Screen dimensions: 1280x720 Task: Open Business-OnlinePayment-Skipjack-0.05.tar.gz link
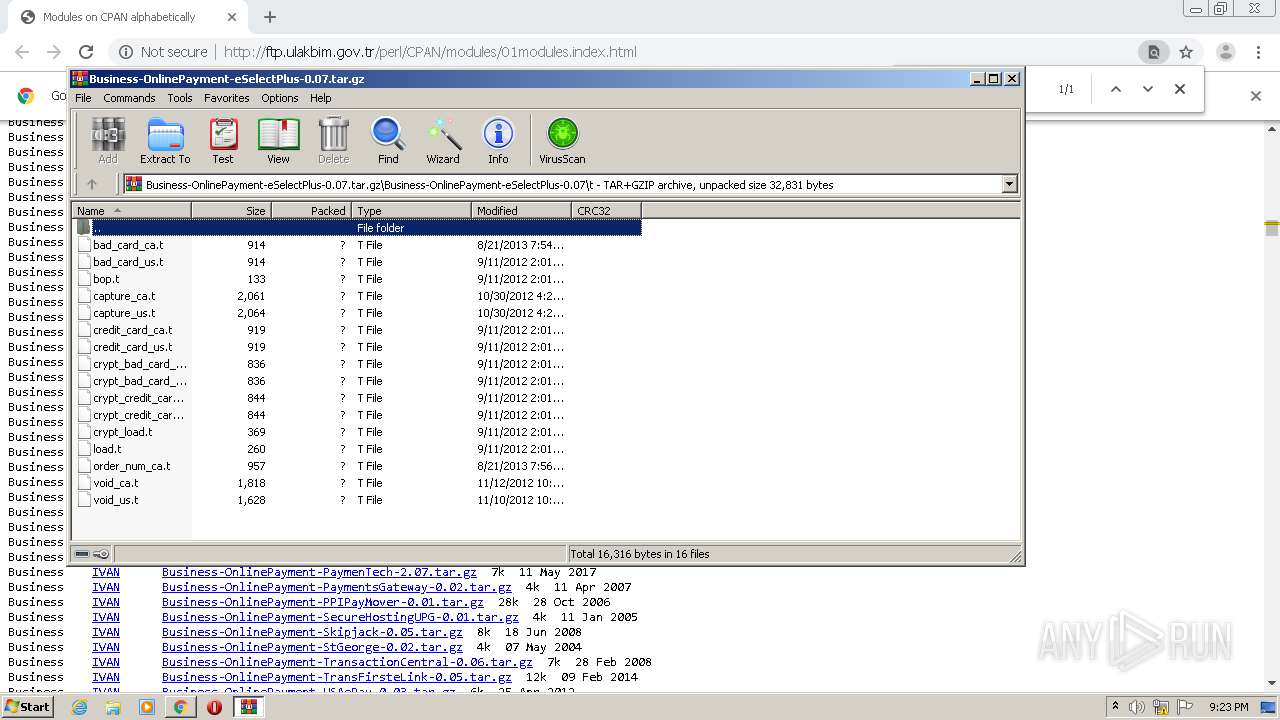pyautogui.click(x=312, y=632)
